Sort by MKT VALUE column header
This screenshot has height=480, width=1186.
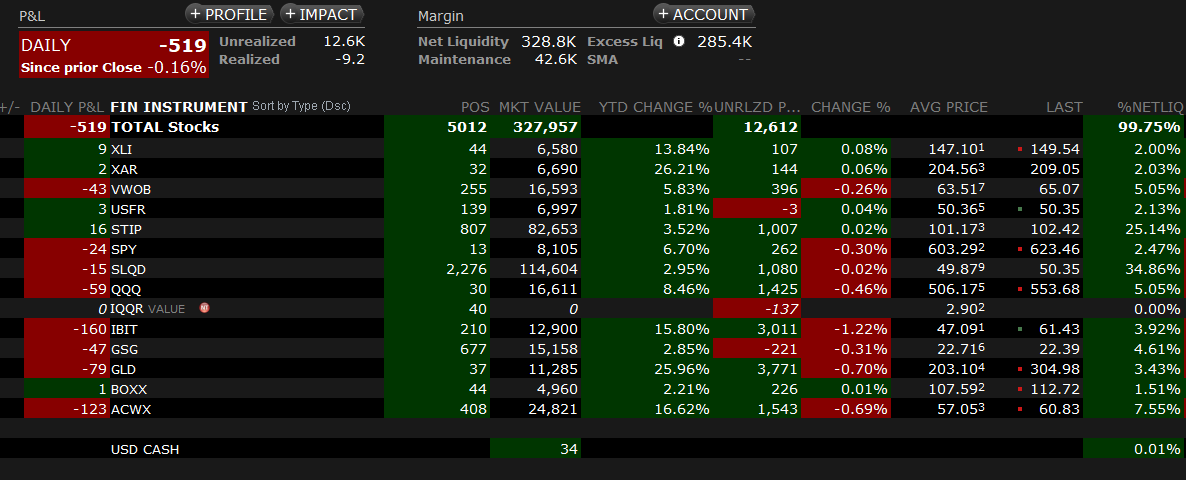click(539, 107)
